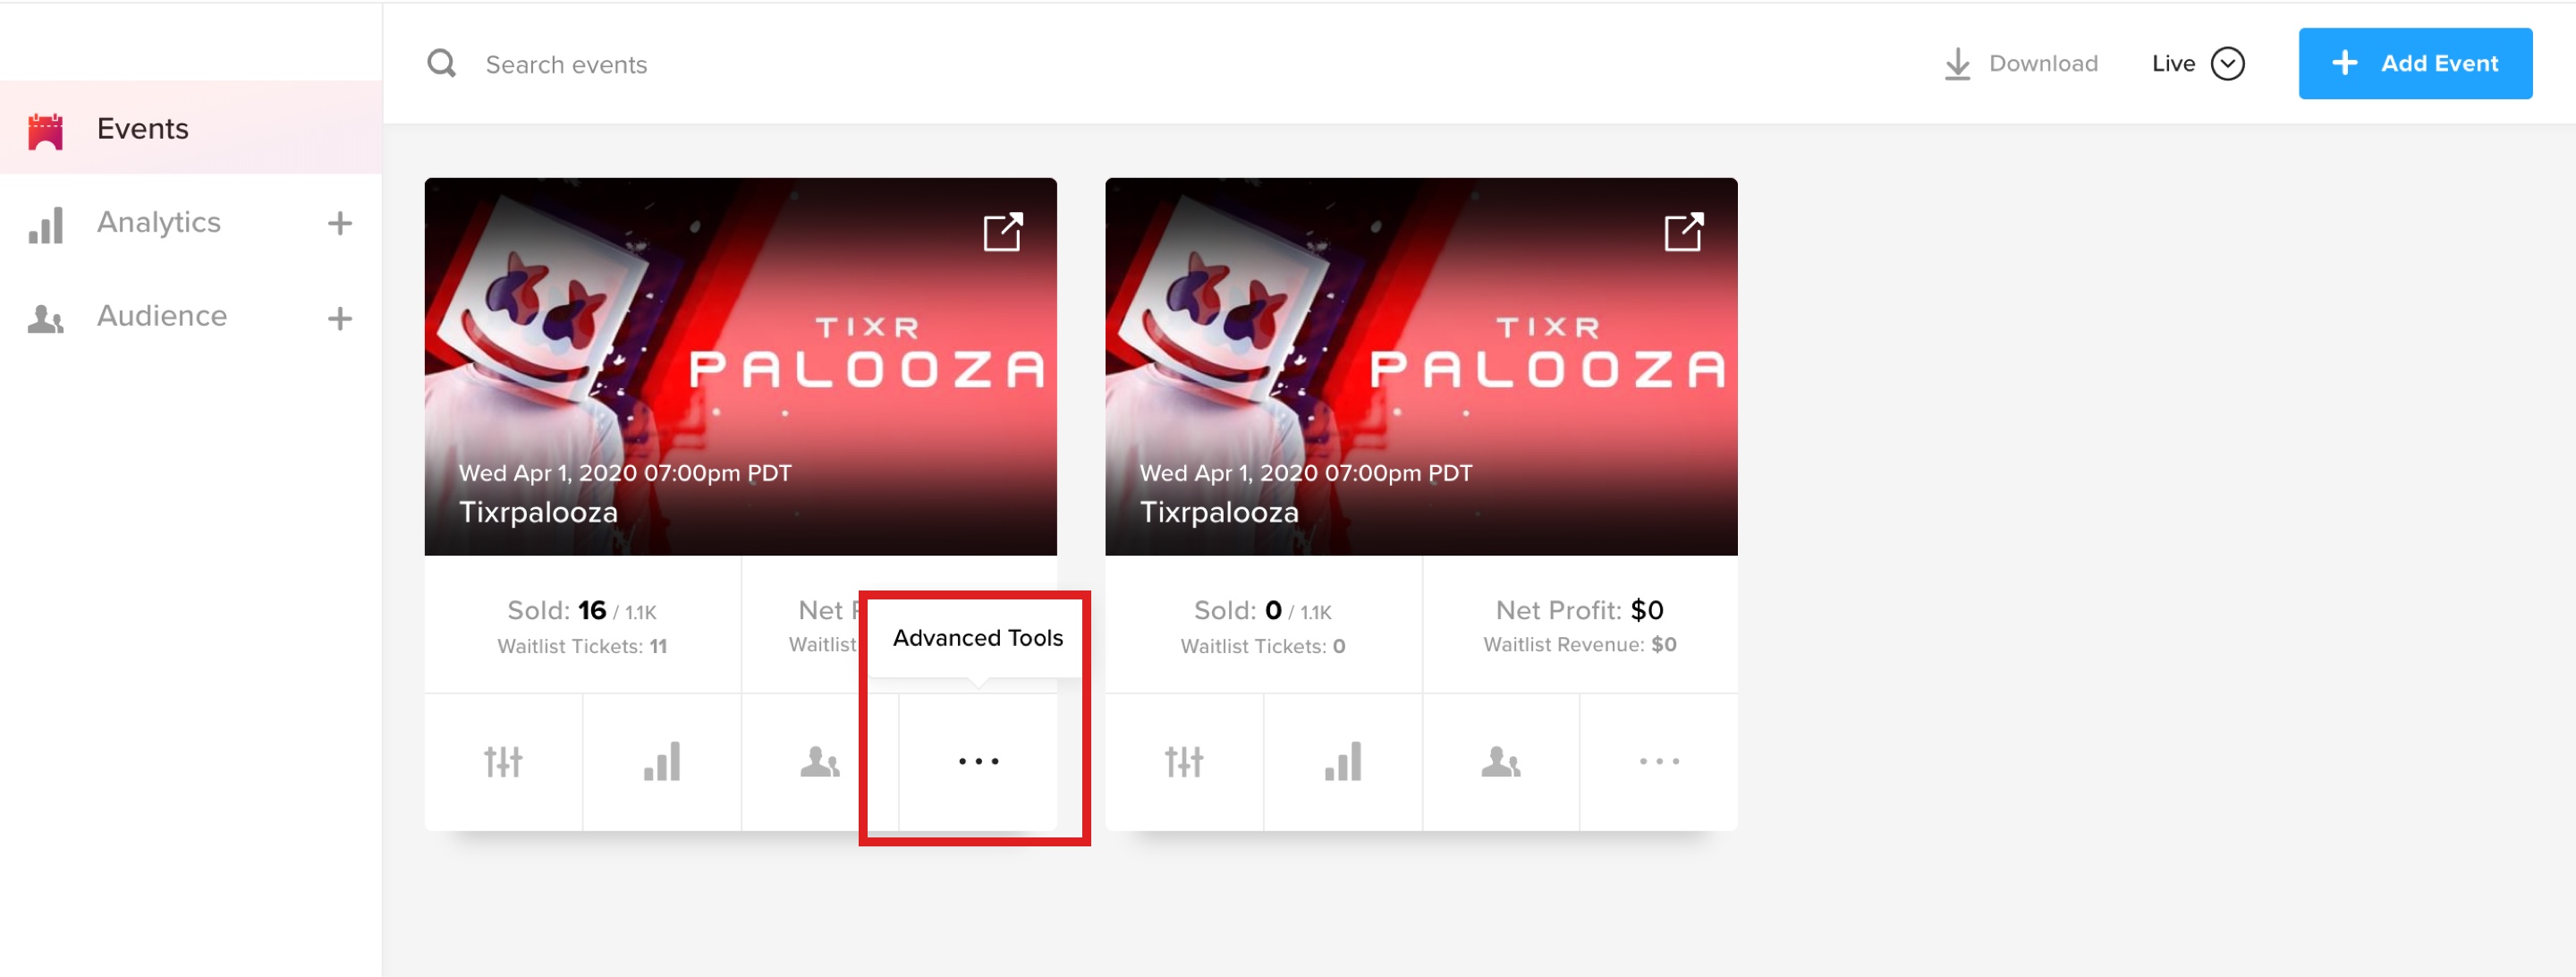The width and height of the screenshot is (2576, 977).
Task: Click the search magnifier icon
Action: tap(441, 64)
